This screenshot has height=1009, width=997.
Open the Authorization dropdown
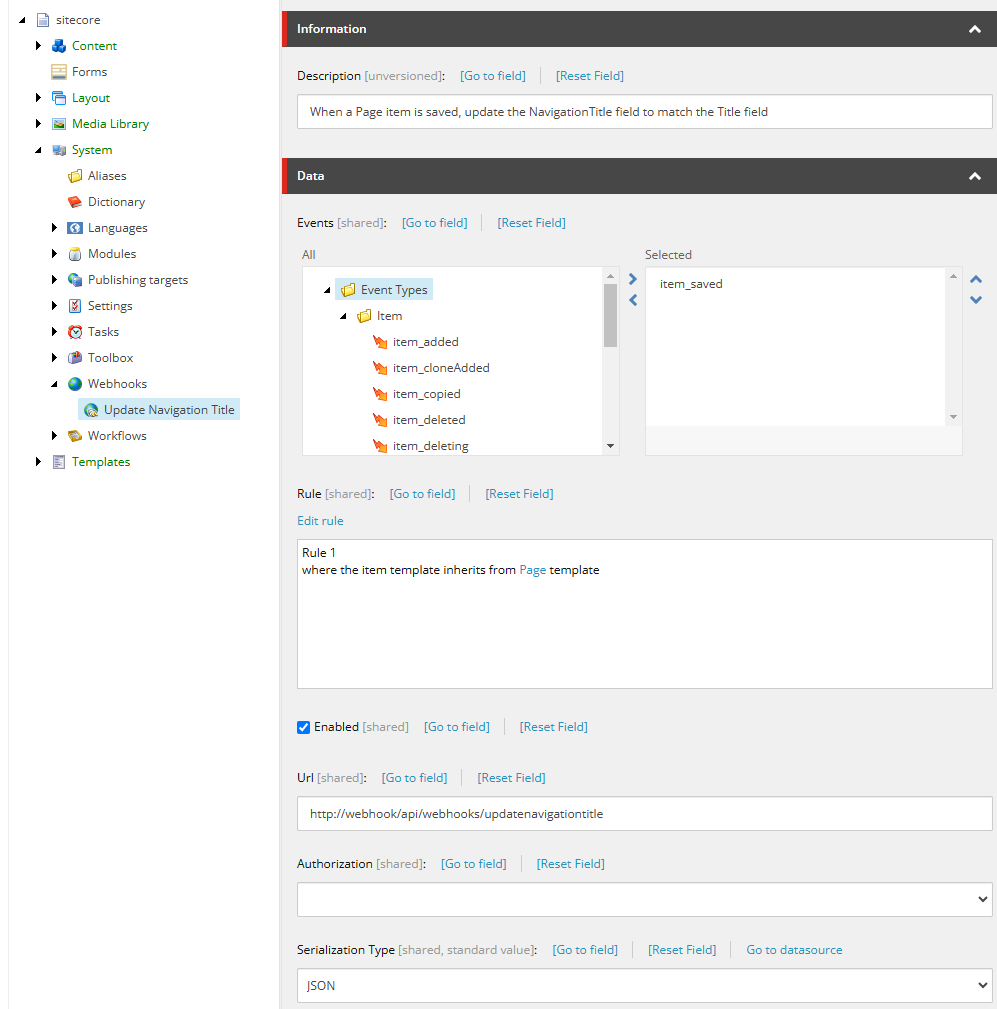(x=644, y=900)
